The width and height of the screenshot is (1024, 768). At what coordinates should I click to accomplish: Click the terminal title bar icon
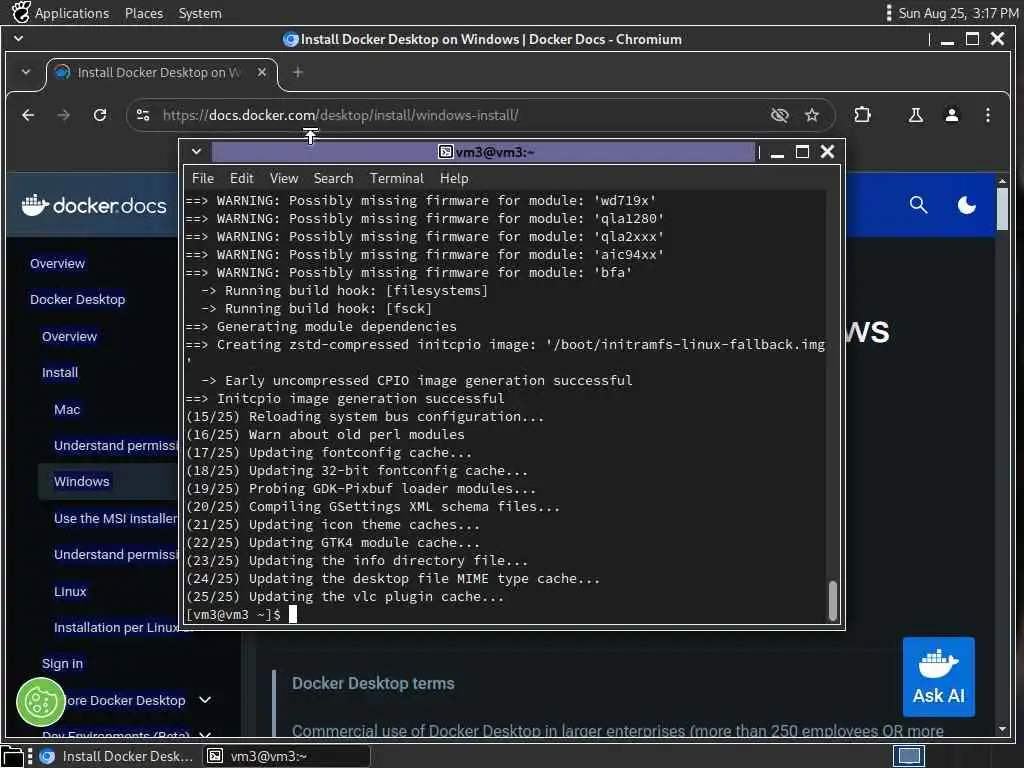click(x=445, y=152)
